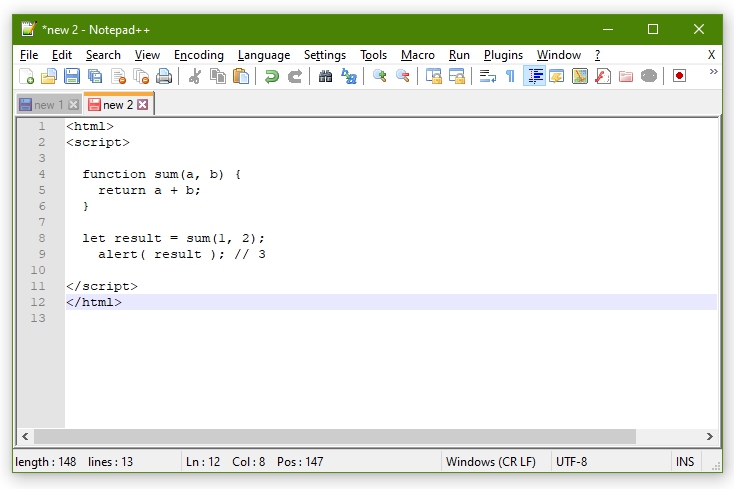734x489 pixels.
Task: Toggle word wrap toolbar button
Action: pos(487,76)
